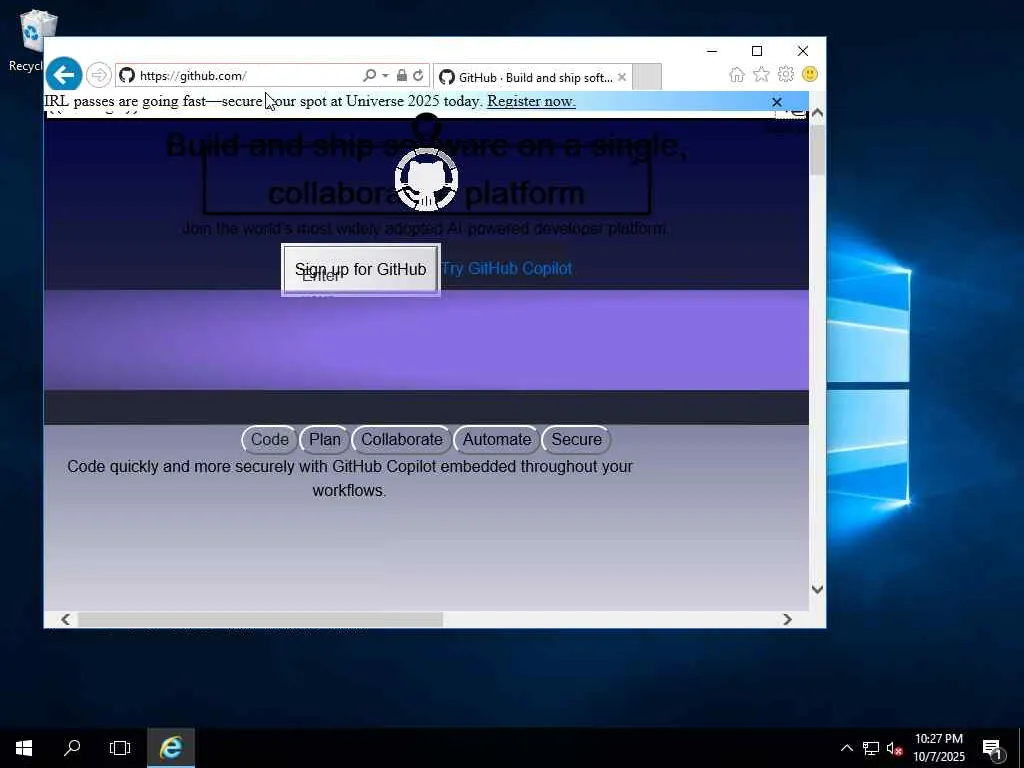Open Try GitHub Copilot link
1024x768 pixels.
click(507, 268)
